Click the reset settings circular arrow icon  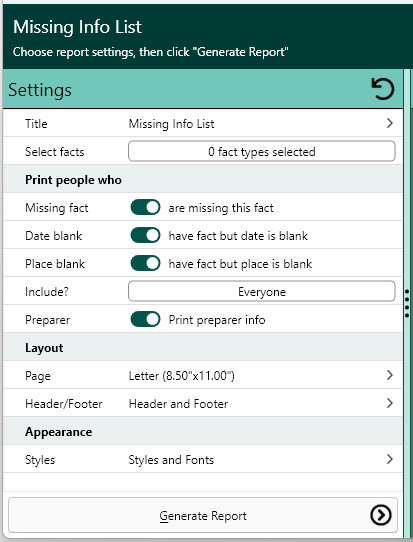(383, 89)
